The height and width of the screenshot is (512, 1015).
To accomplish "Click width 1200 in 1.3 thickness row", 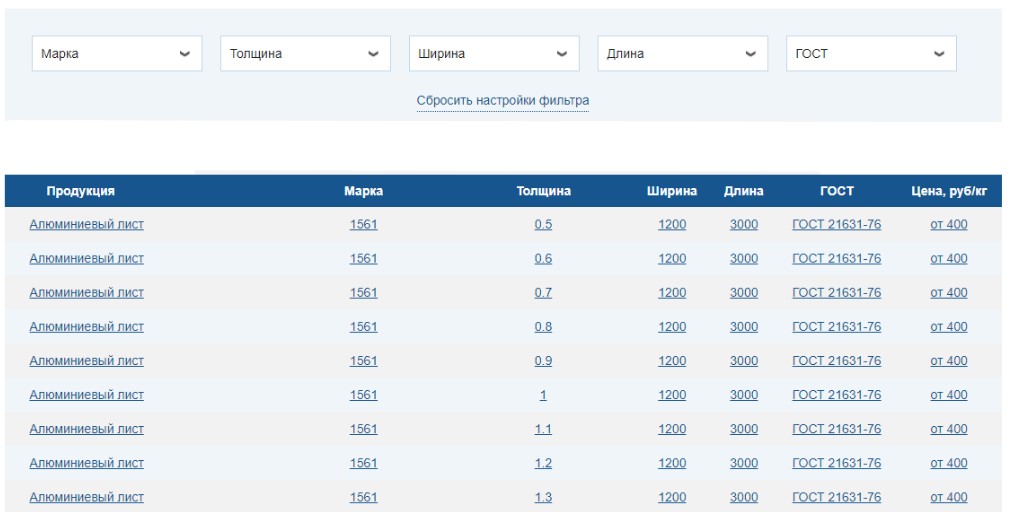I will click(672, 497).
